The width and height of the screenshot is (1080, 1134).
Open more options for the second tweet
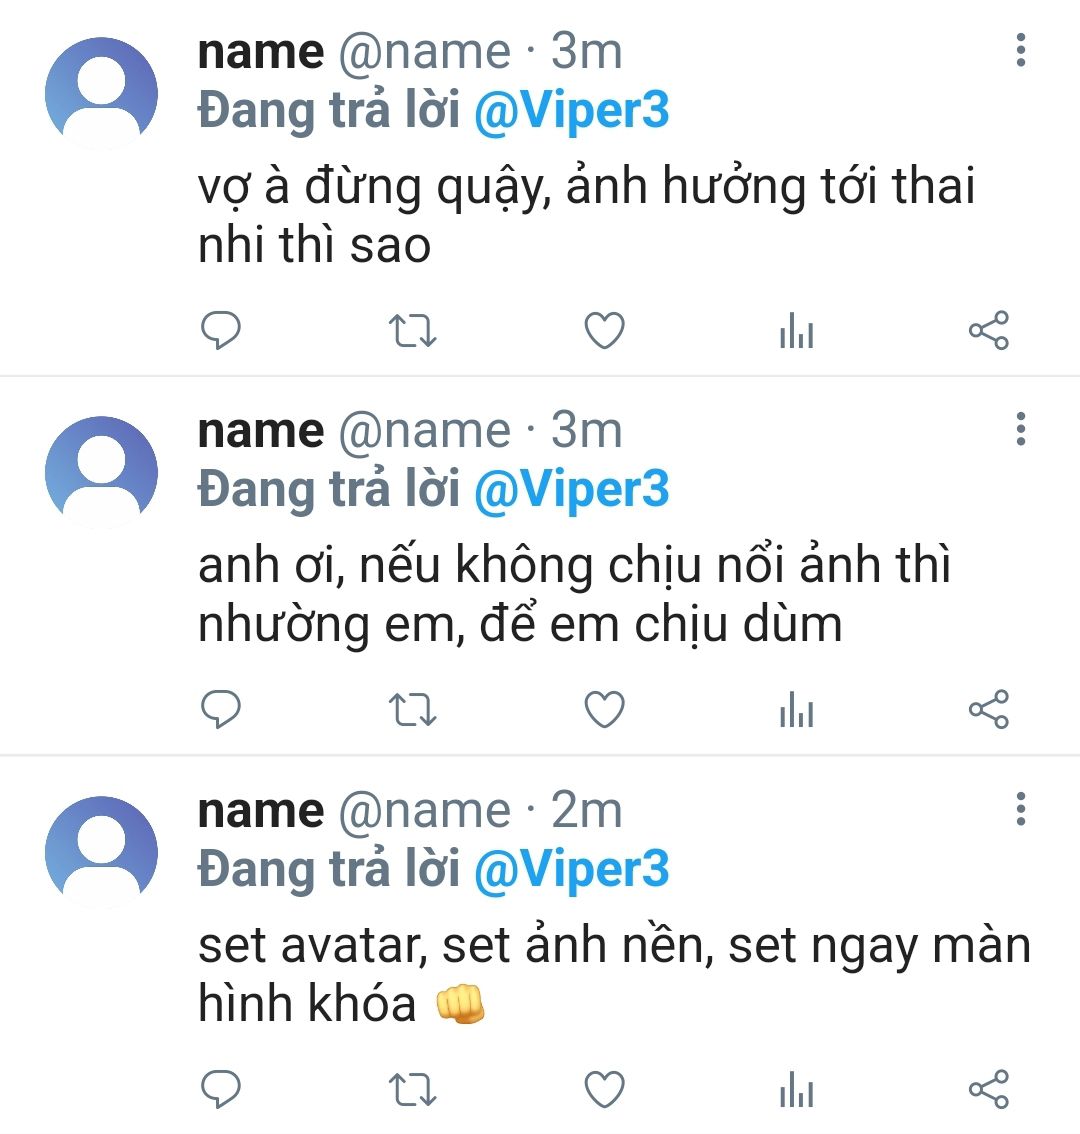[1020, 429]
